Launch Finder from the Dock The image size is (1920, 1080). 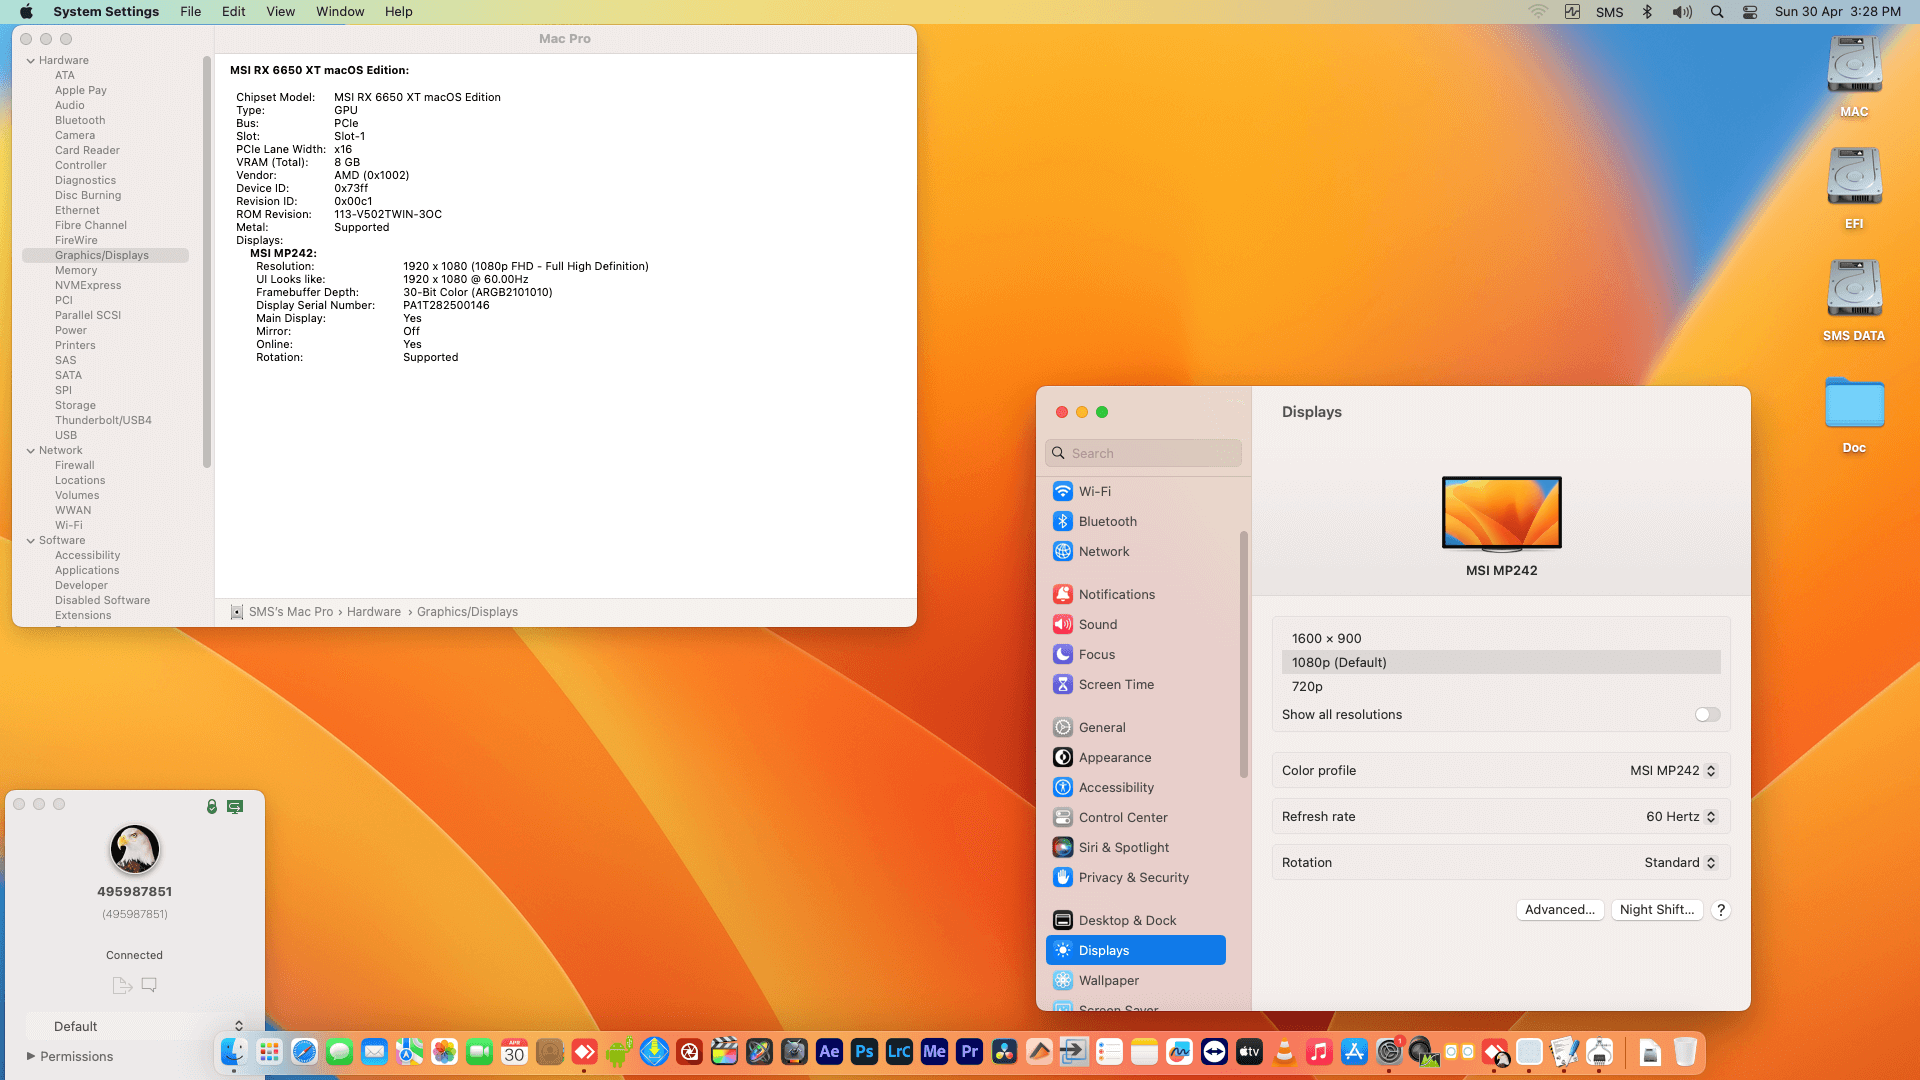coord(234,1052)
